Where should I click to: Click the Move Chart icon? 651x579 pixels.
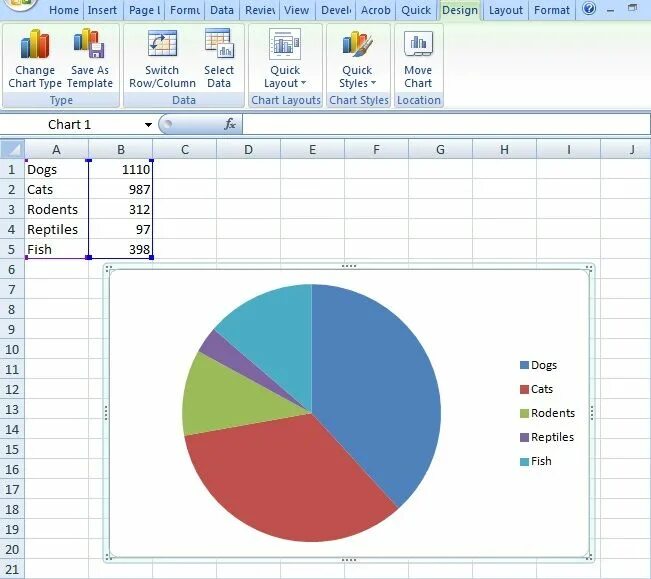418,44
